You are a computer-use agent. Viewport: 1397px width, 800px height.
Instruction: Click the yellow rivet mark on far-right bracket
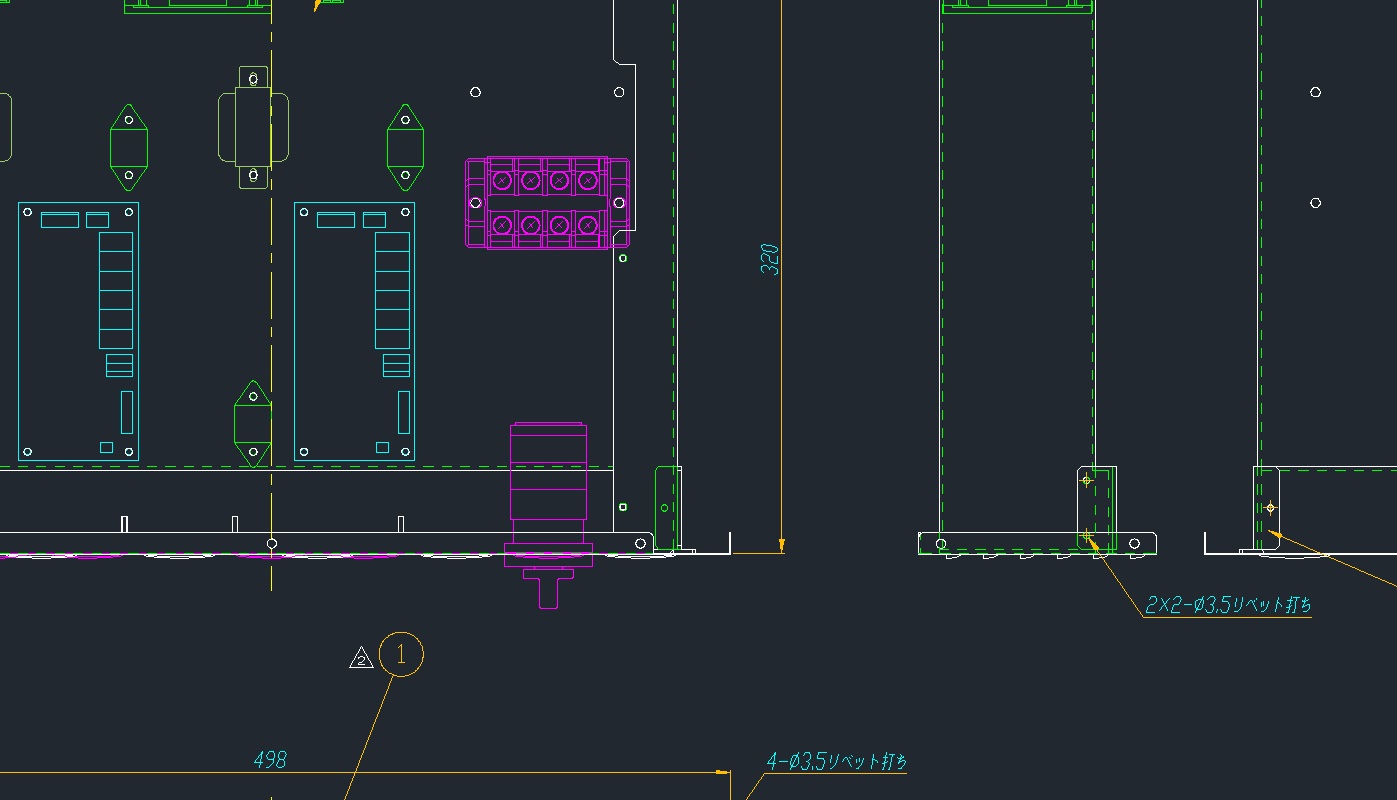(x=1270, y=508)
